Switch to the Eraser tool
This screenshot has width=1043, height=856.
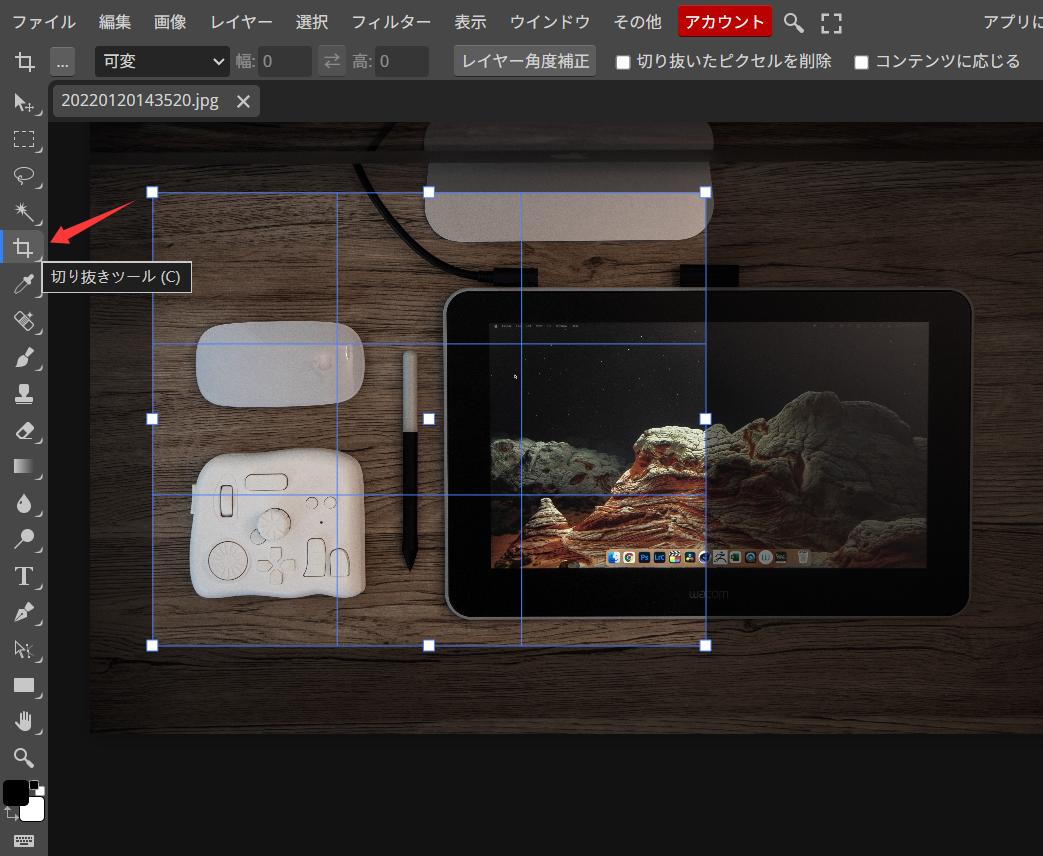[x=24, y=430]
